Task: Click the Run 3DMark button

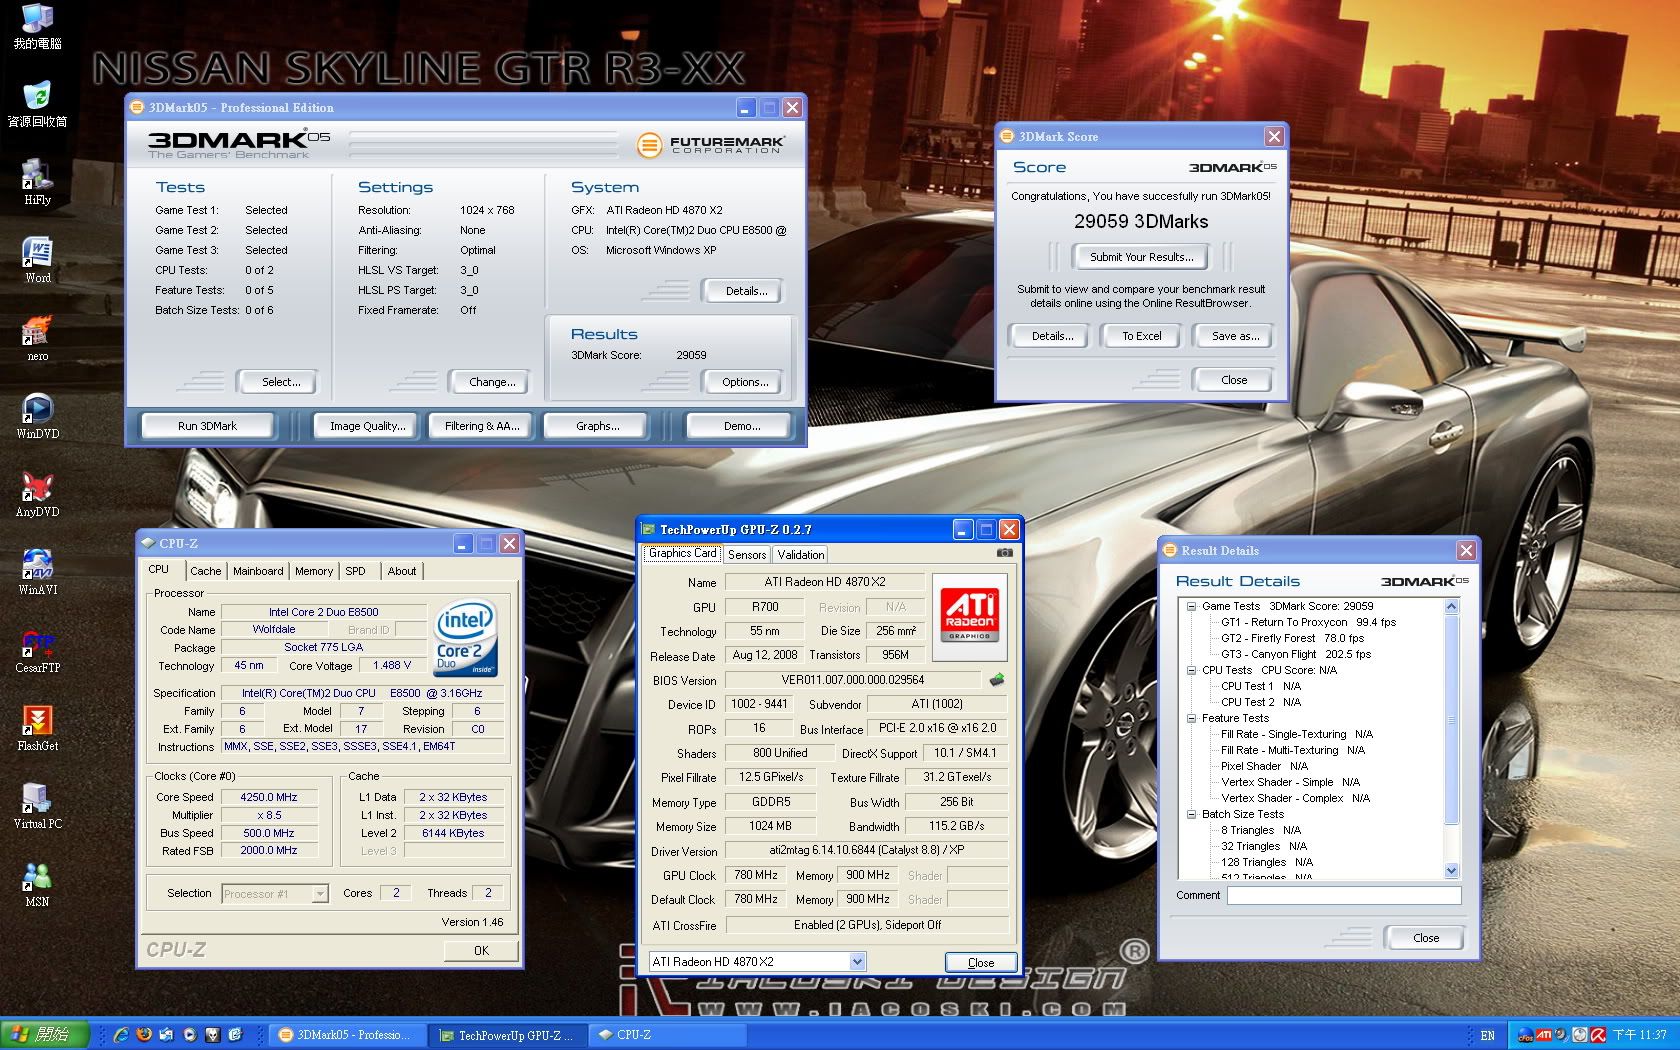Action: (x=207, y=426)
